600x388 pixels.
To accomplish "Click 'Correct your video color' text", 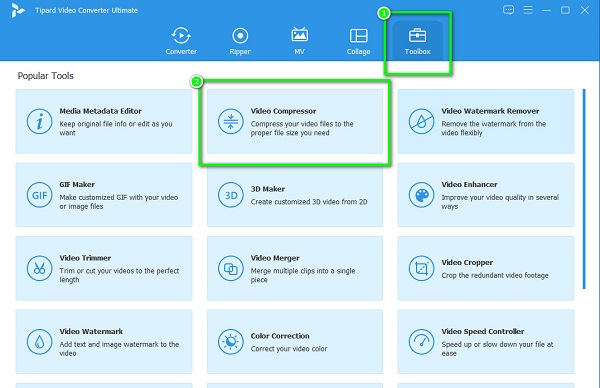I will pyautogui.click(x=289, y=349).
